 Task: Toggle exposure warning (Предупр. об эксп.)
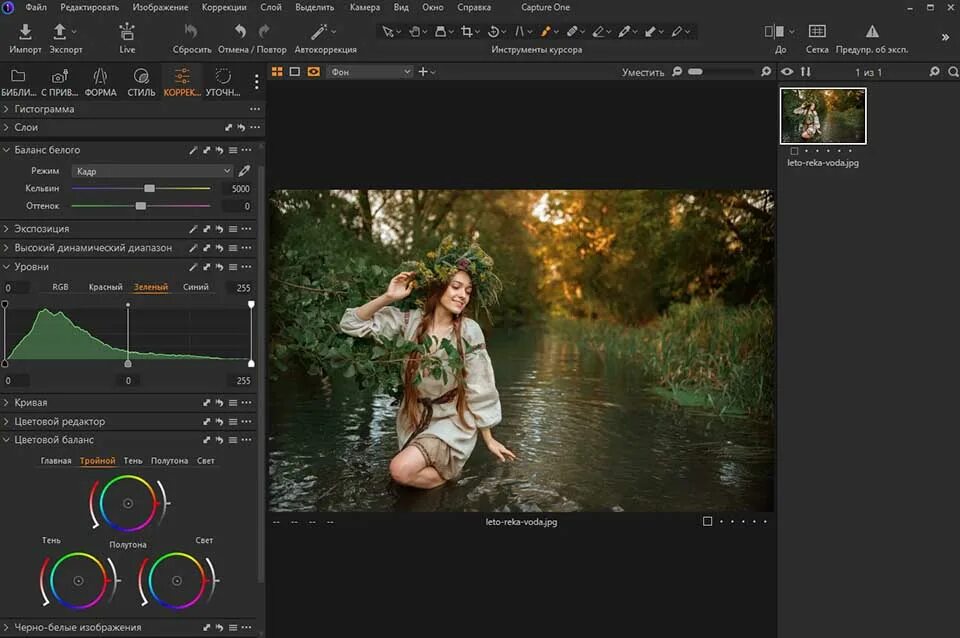pos(872,32)
